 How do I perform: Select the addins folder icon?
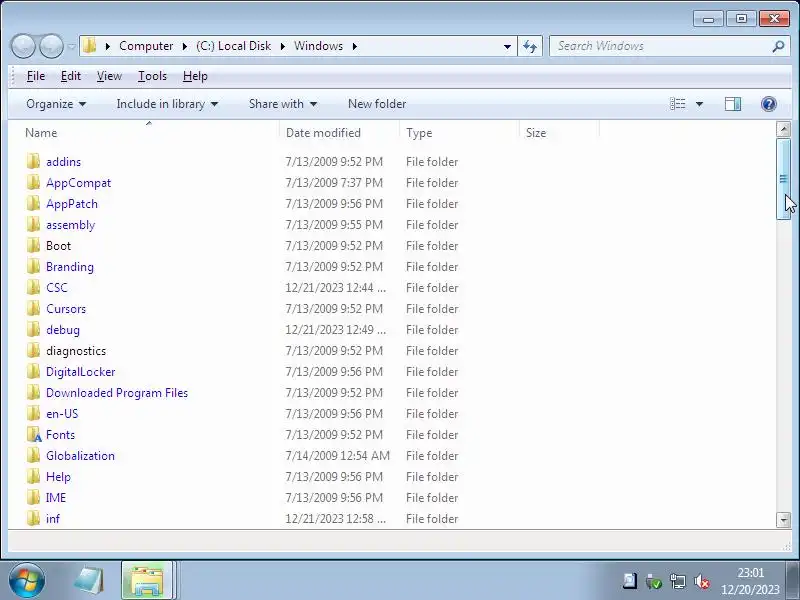33,162
